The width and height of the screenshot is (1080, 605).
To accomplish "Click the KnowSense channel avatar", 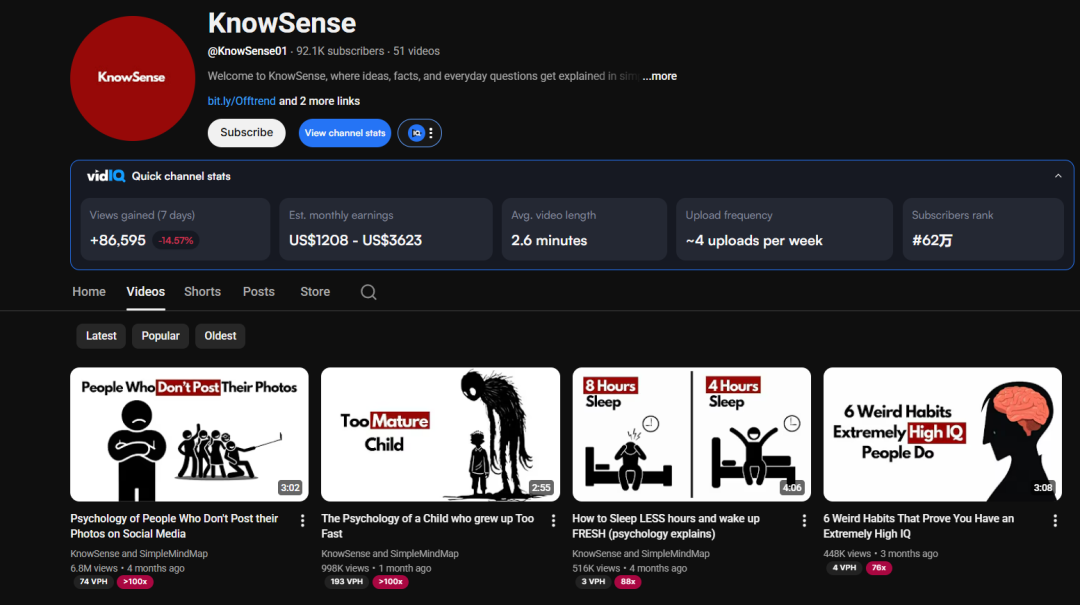I will click(131, 78).
